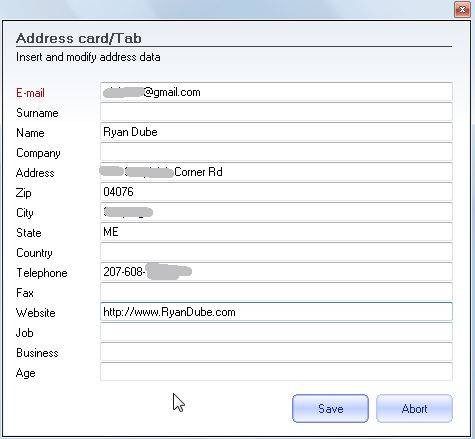Focus the Surname input field
This screenshot has height=439, width=475.
click(276, 112)
